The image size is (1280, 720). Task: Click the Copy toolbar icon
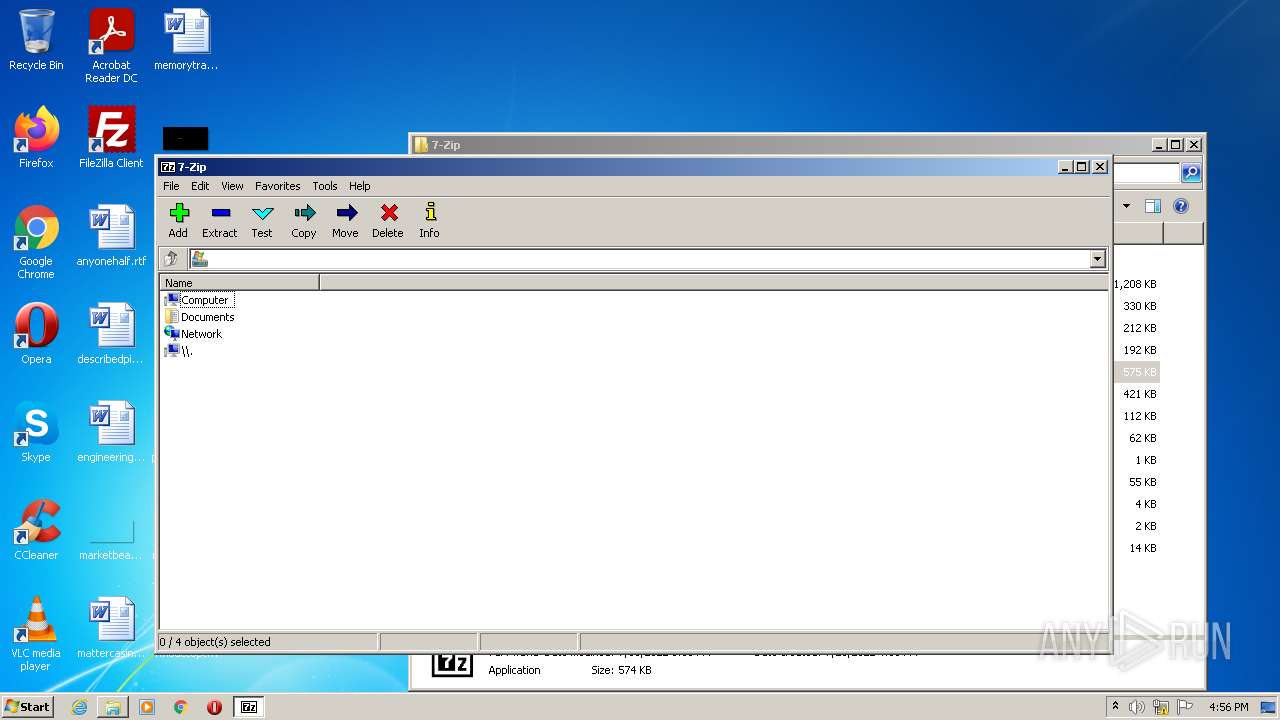pyautogui.click(x=304, y=220)
